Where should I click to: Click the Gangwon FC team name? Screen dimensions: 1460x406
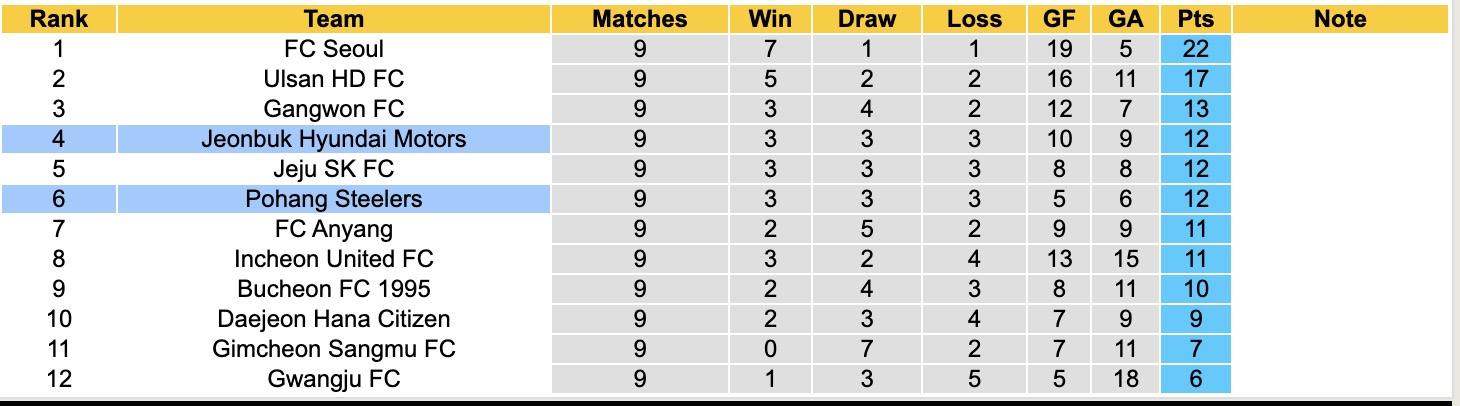pos(333,109)
